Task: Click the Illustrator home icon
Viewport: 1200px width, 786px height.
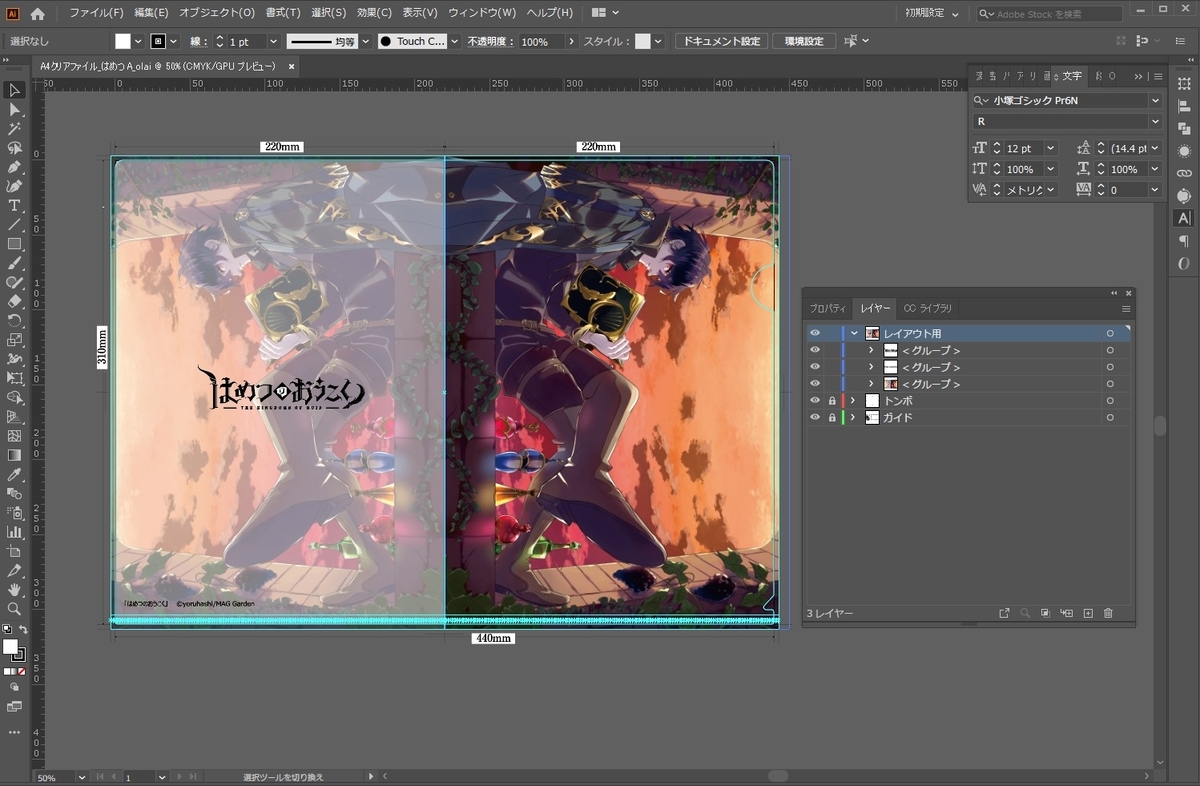Action: click(x=37, y=13)
